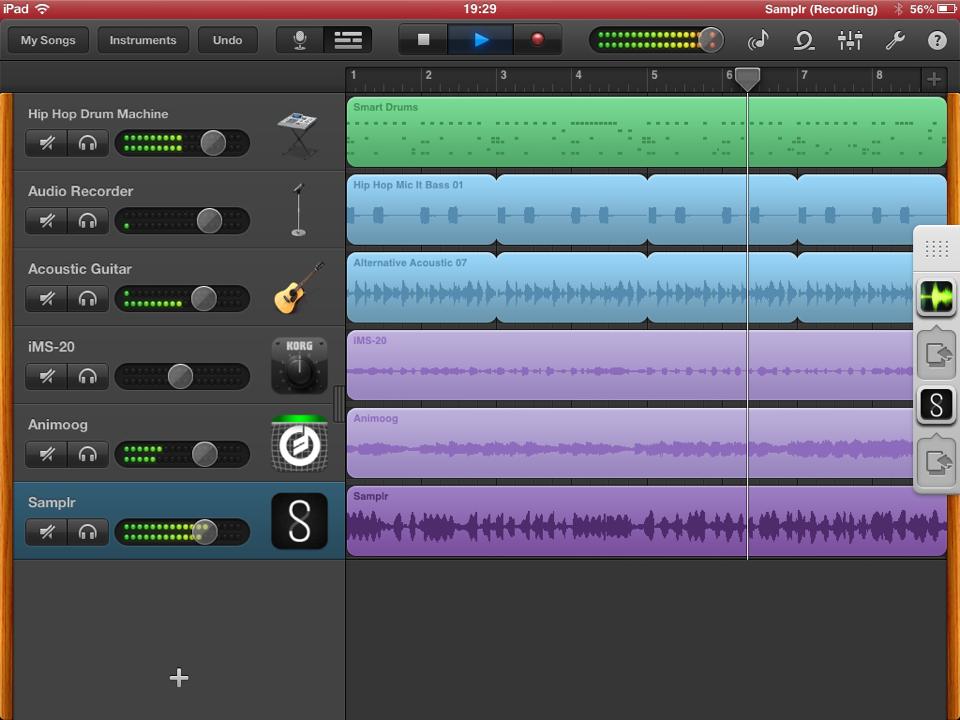
Task: Click the red Record button
Action: coord(537,40)
